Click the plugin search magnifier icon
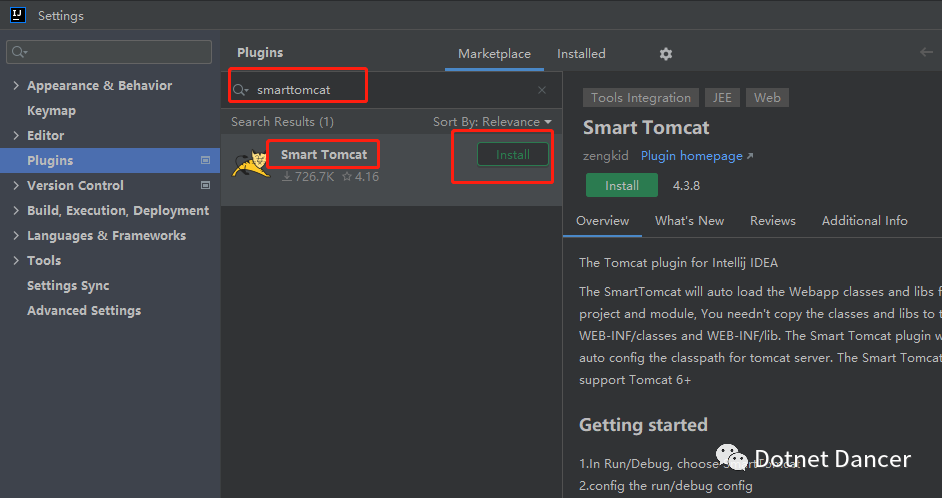 click(x=240, y=90)
